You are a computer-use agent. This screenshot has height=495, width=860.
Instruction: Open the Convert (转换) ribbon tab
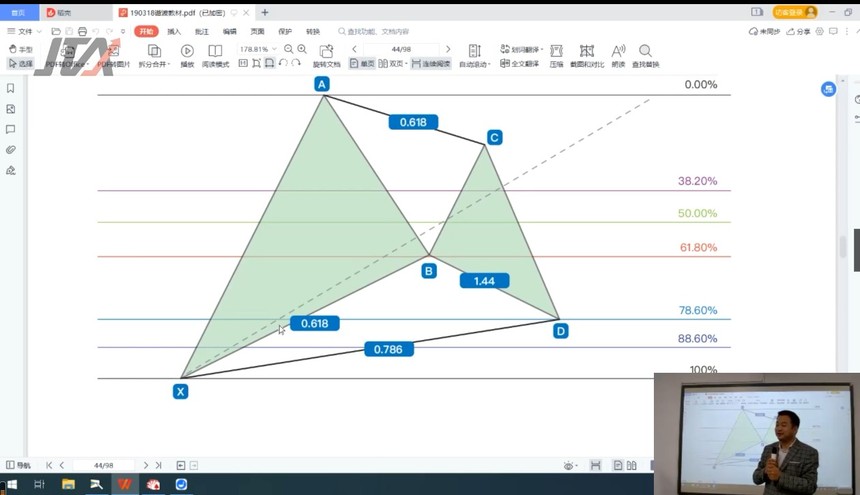coord(313,31)
